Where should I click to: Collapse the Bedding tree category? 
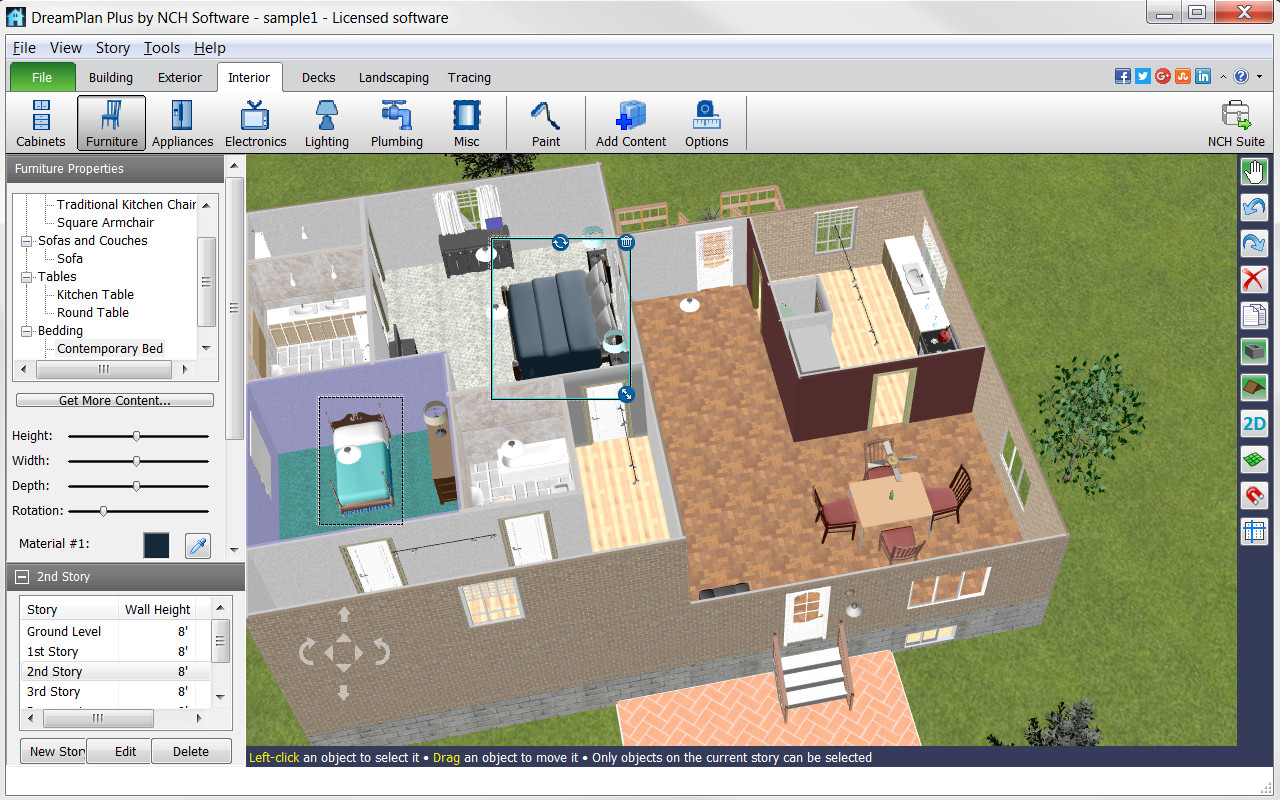(x=27, y=330)
